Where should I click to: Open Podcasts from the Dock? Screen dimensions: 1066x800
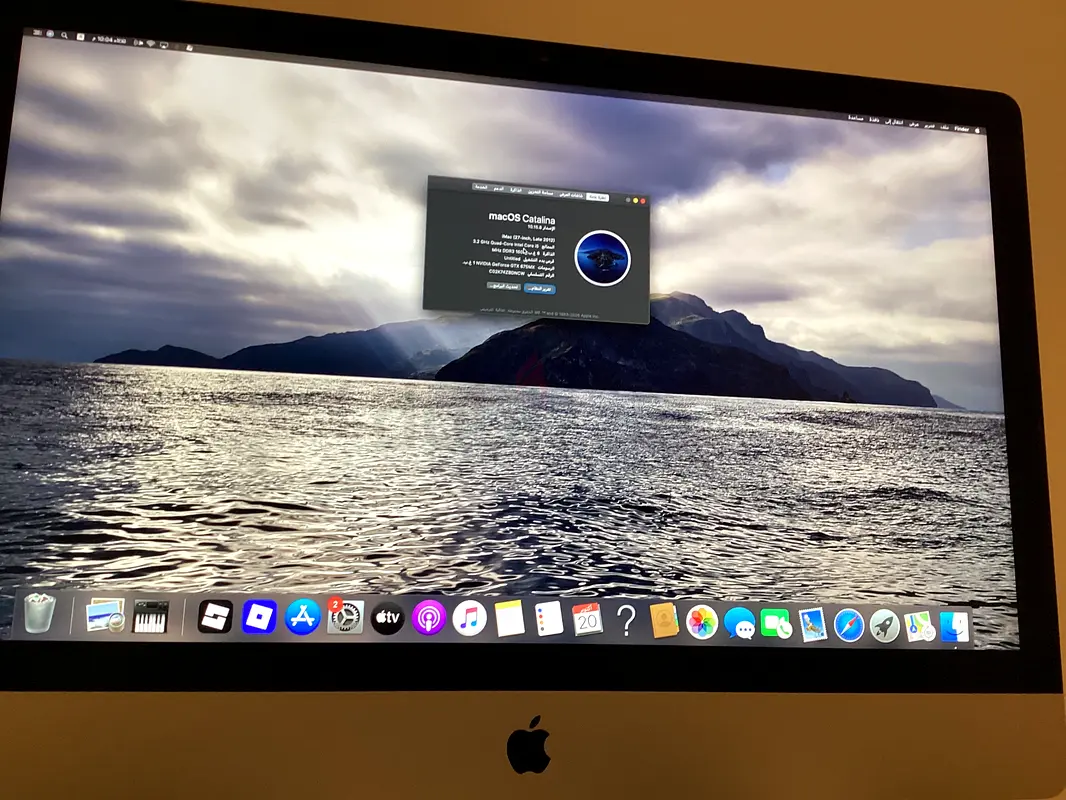[428, 619]
